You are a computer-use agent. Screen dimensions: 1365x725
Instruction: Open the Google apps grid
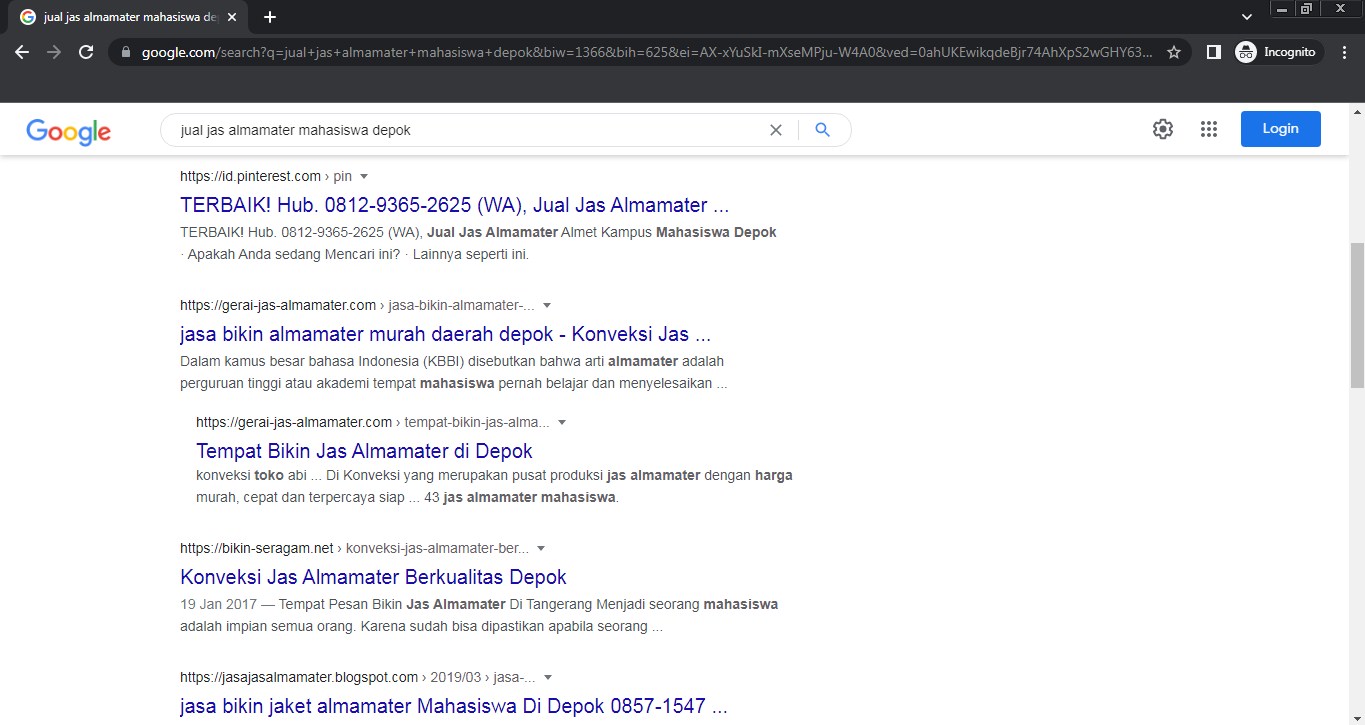point(1208,129)
